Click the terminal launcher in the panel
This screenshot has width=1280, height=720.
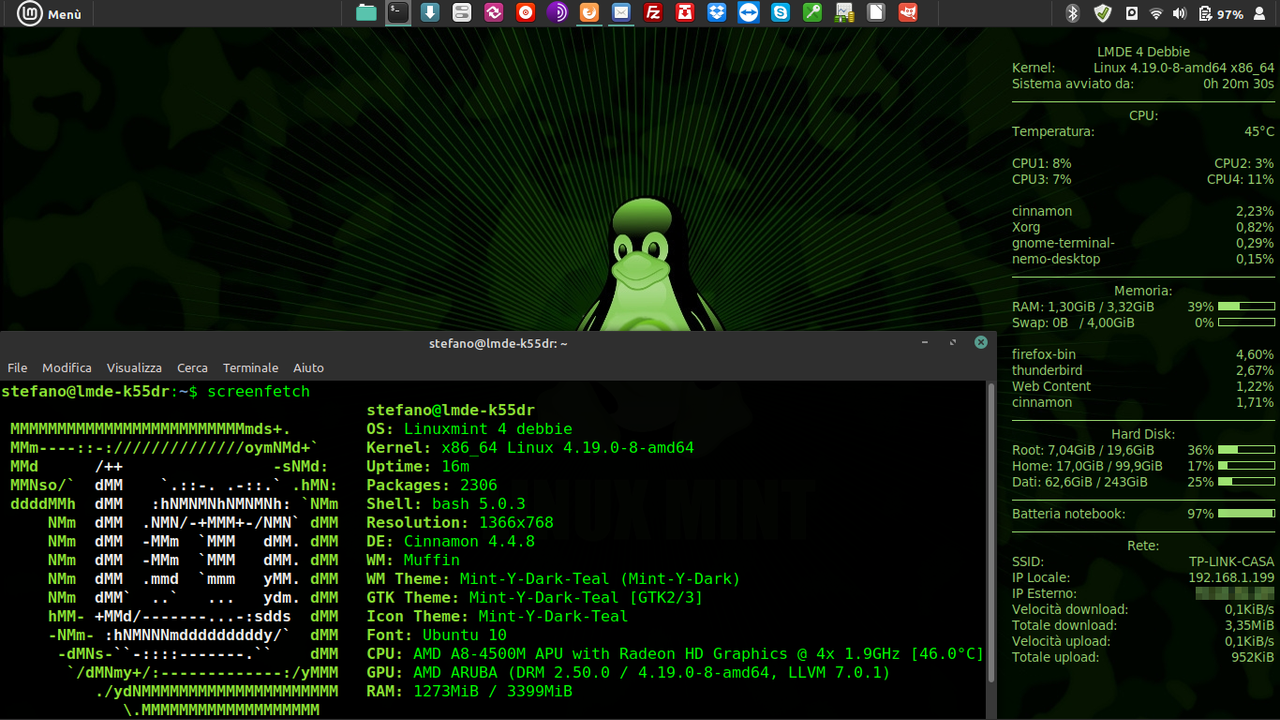point(398,13)
